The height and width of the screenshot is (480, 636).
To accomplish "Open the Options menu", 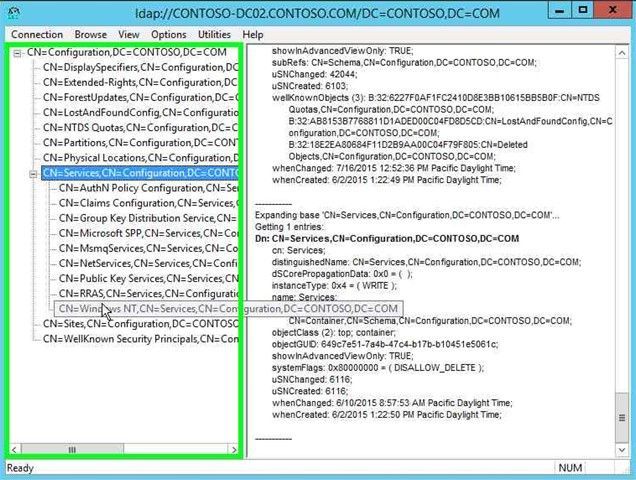I will [169, 34].
